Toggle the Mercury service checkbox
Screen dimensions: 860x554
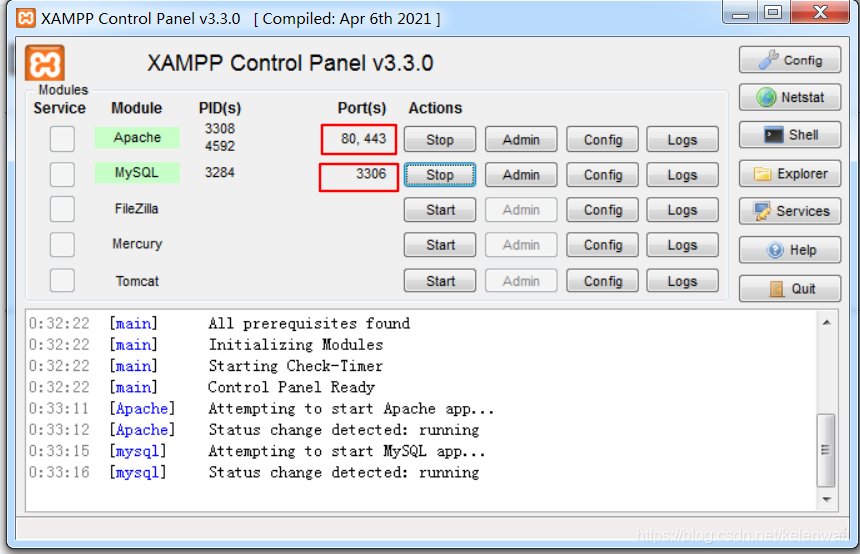point(62,245)
